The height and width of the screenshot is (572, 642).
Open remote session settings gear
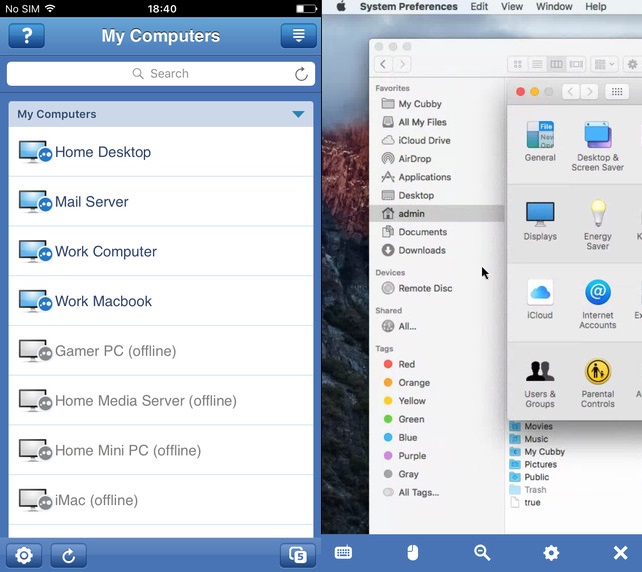pyautogui.click(x=551, y=553)
